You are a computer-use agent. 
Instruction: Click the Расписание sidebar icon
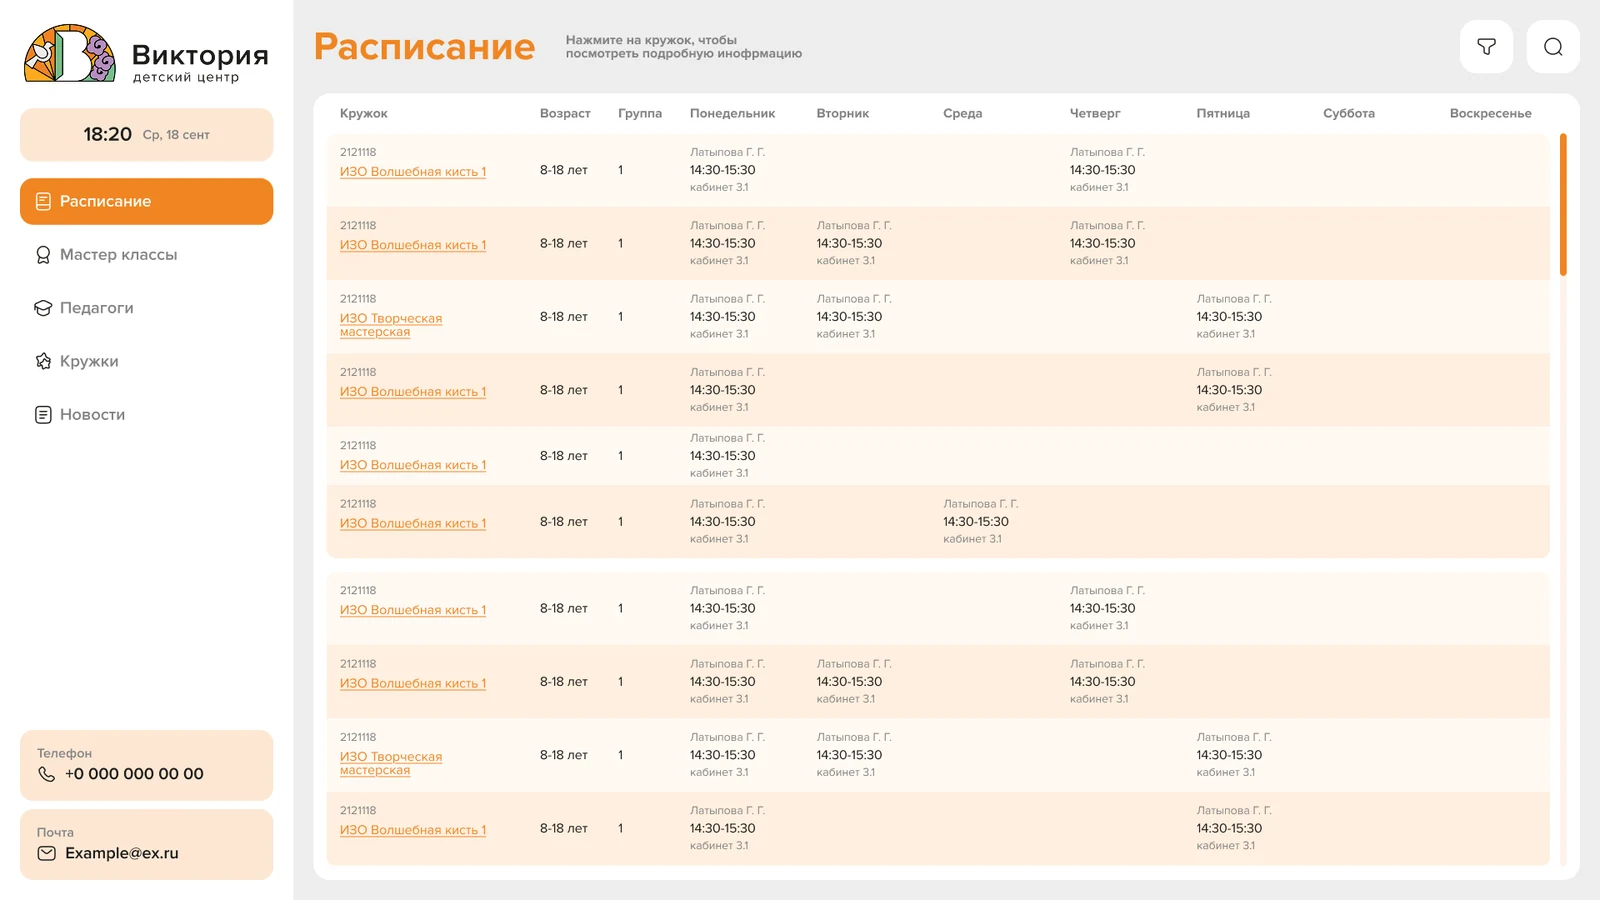tap(43, 202)
